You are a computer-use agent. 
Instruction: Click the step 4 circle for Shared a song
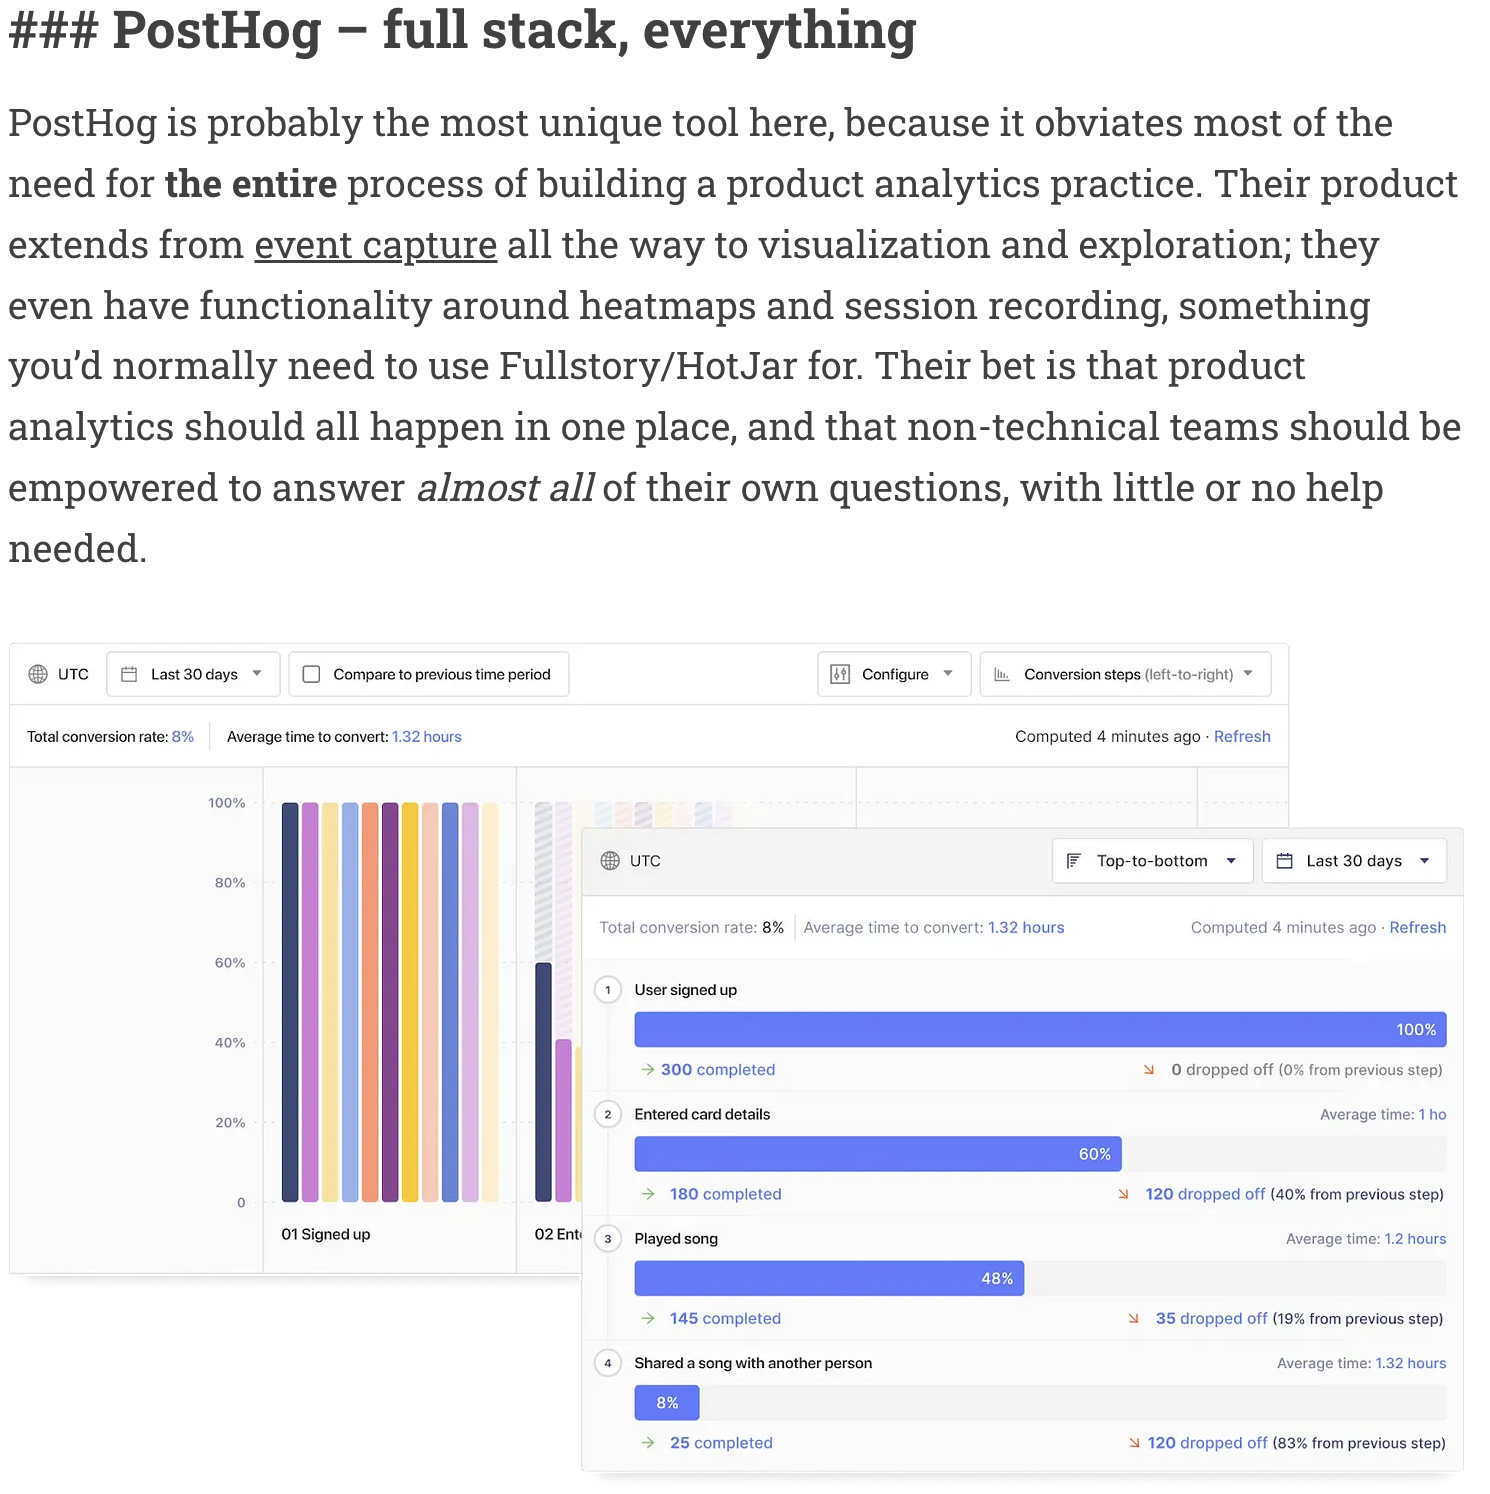[608, 1363]
